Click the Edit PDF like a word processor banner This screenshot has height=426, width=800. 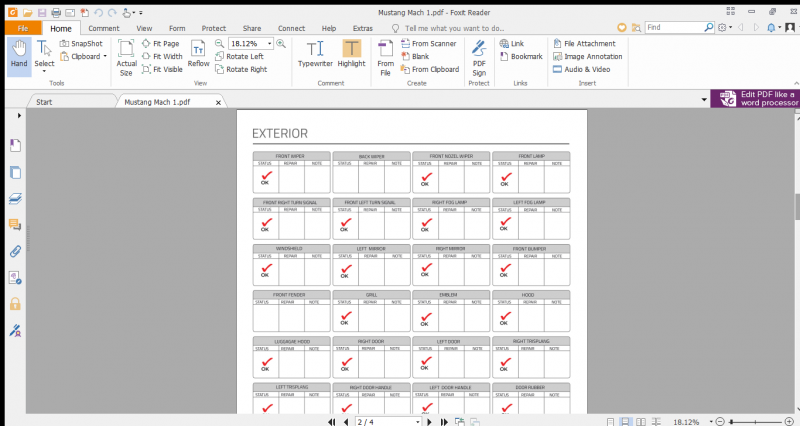point(755,98)
